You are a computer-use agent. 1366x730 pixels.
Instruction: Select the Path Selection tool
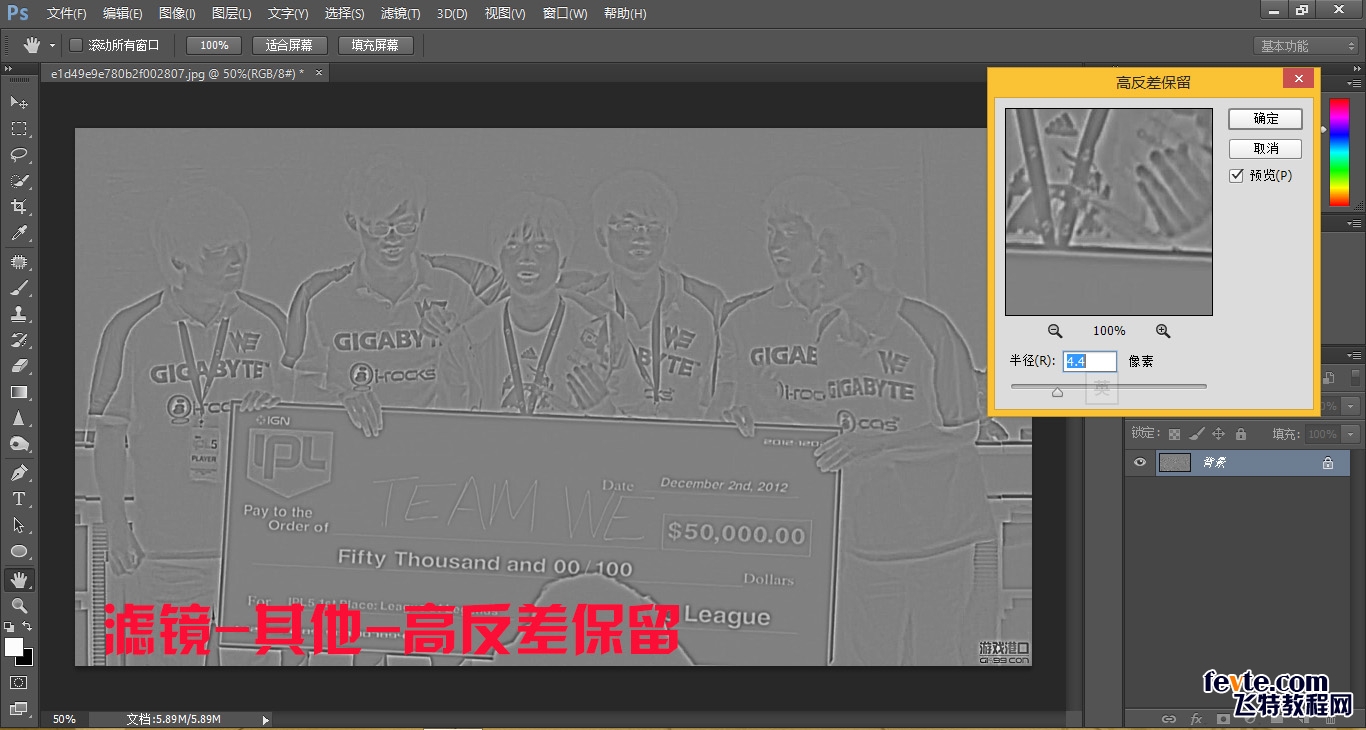(19, 525)
